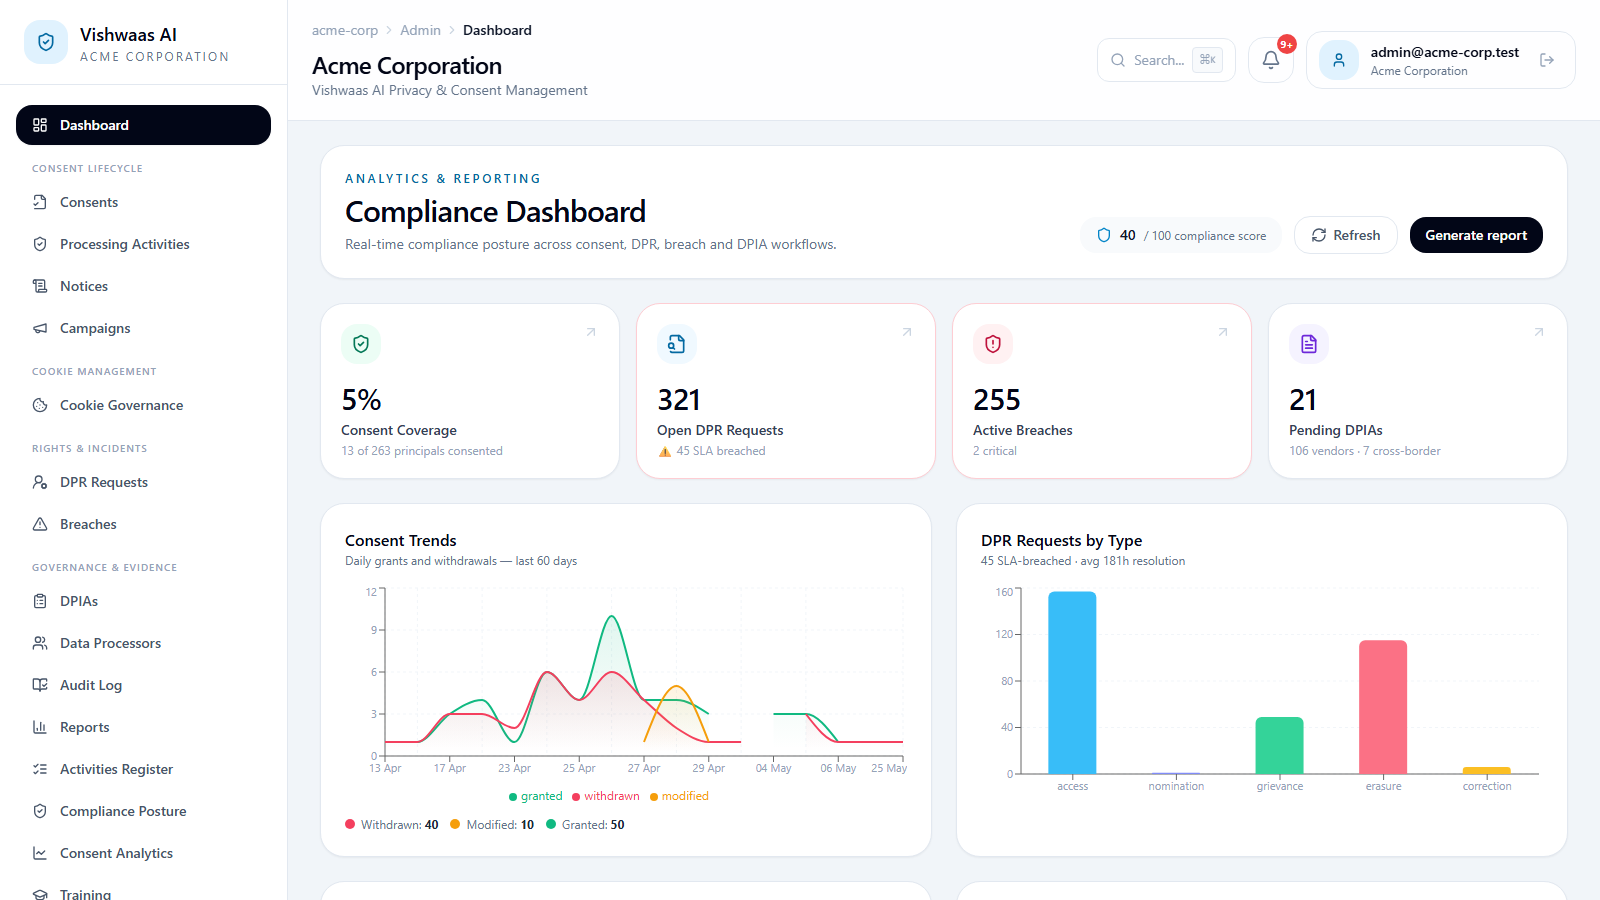Image resolution: width=1600 pixels, height=900 pixels.
Task: Open the Open DPR Requests card arrow
Action: (907, 332)
